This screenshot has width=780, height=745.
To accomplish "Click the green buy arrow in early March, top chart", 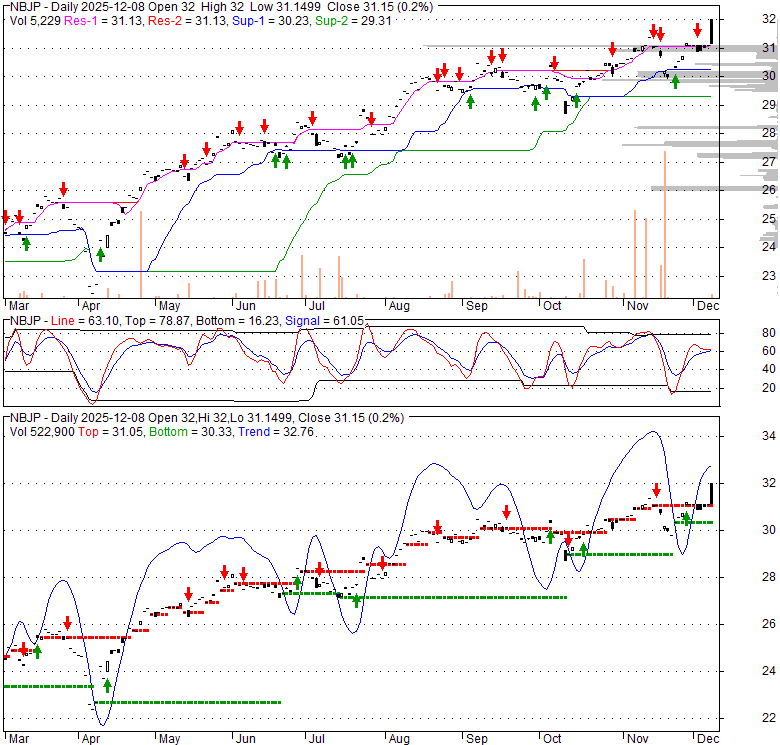I will [x=26, y=242].
